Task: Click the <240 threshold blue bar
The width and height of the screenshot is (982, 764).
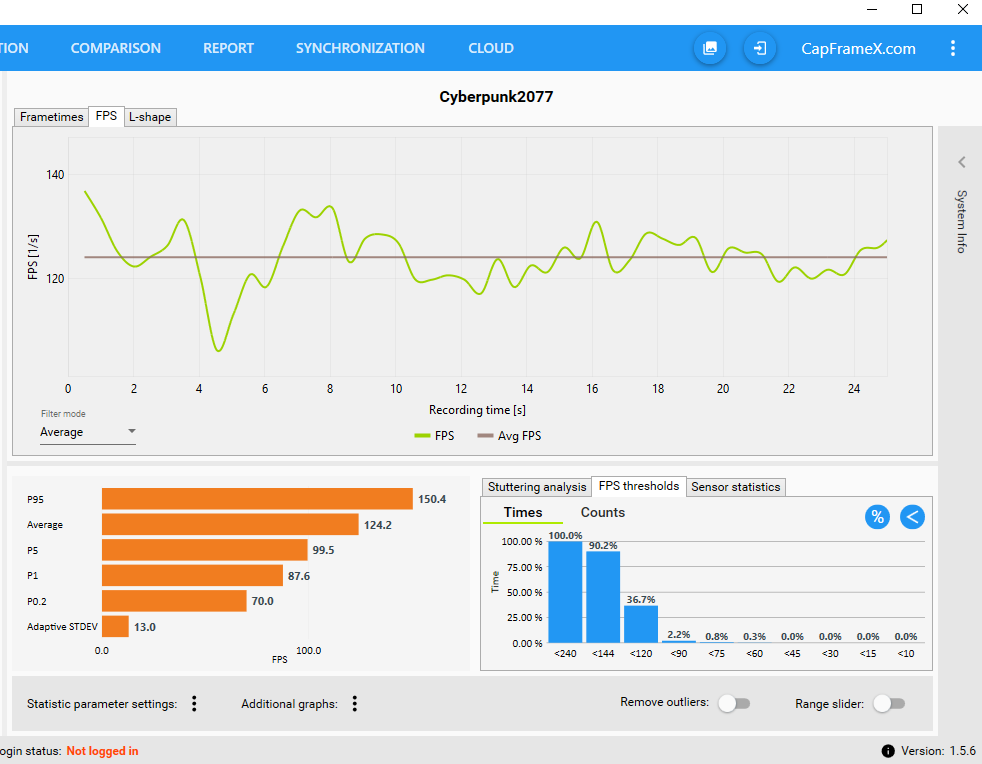Action: pyautogui.click(x=565, y=592)
